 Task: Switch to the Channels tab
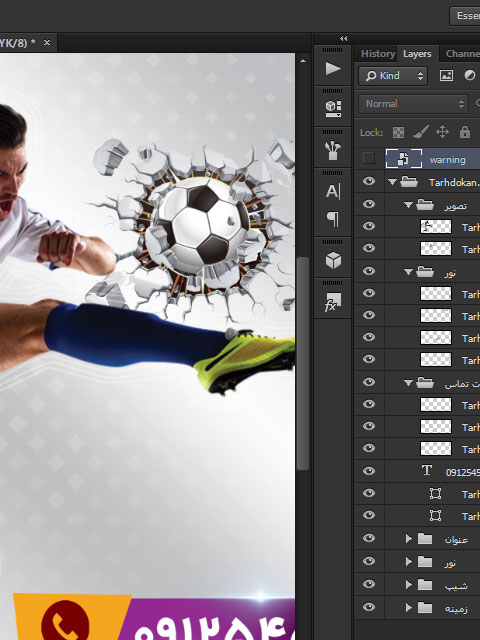(462, 54)
